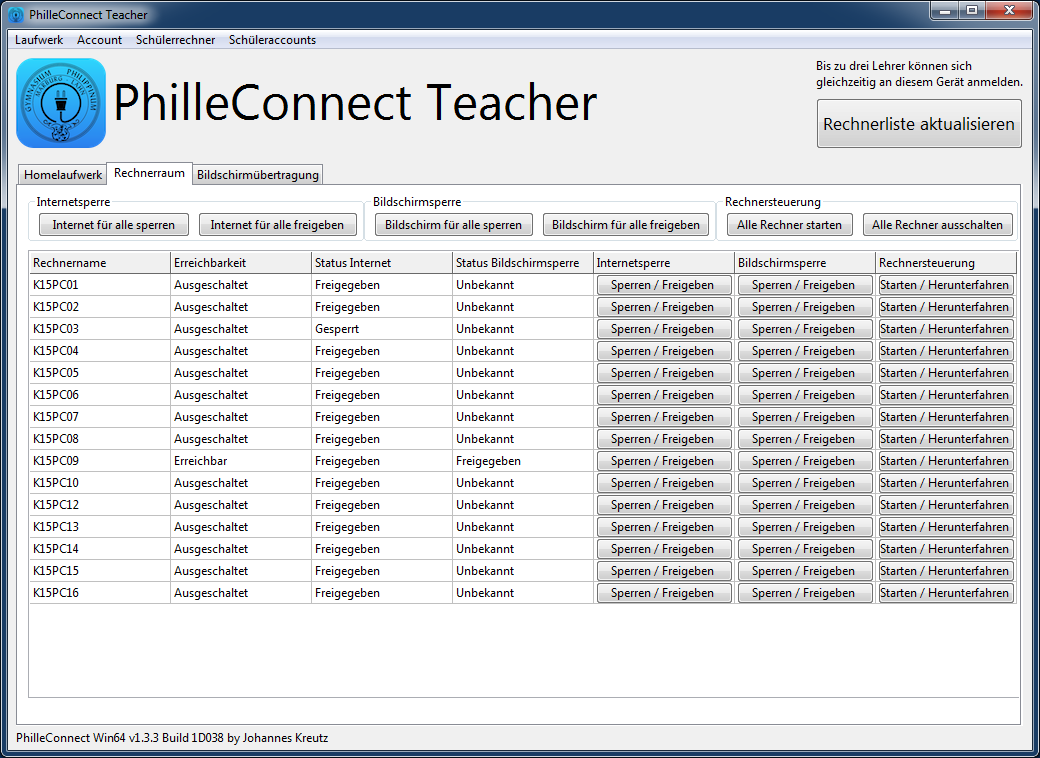The height and width of the screenshot is (758, 1040).
Task: Click Alle Rechner ausschalten button
Action: click(x=937, y=225)
